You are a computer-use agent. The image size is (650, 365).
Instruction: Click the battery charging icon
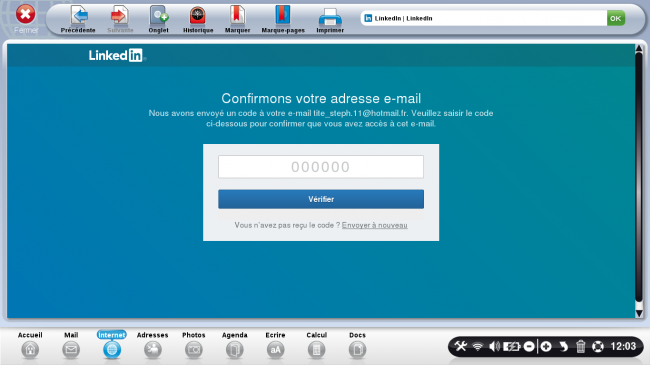[511, 346]
